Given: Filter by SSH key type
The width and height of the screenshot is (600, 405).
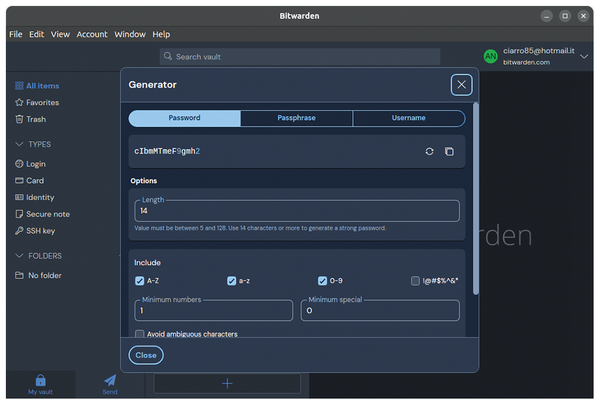Looking at the screenshot, I should point(40,231).
